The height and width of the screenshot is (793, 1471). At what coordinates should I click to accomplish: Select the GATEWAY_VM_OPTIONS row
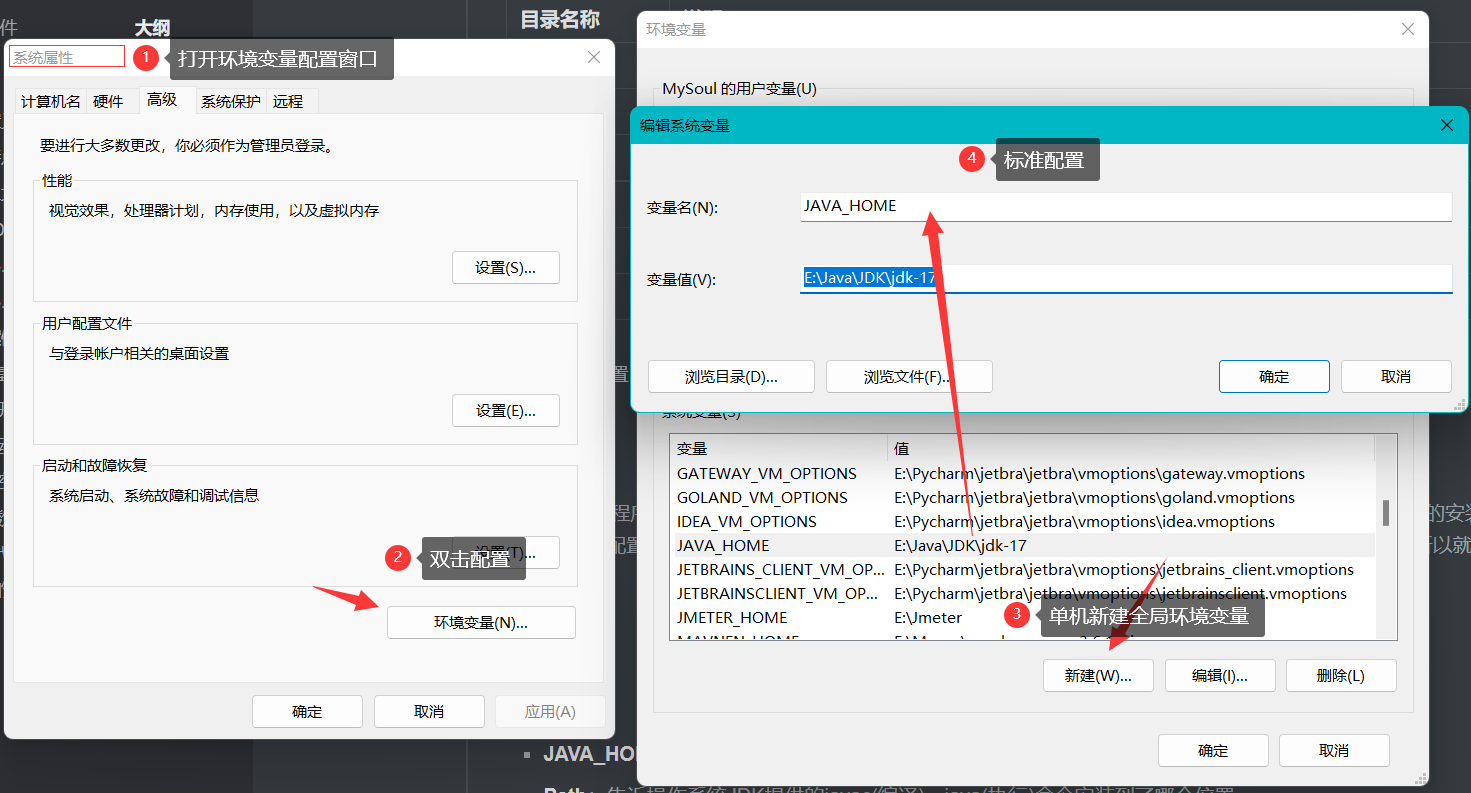point(1023,473)
